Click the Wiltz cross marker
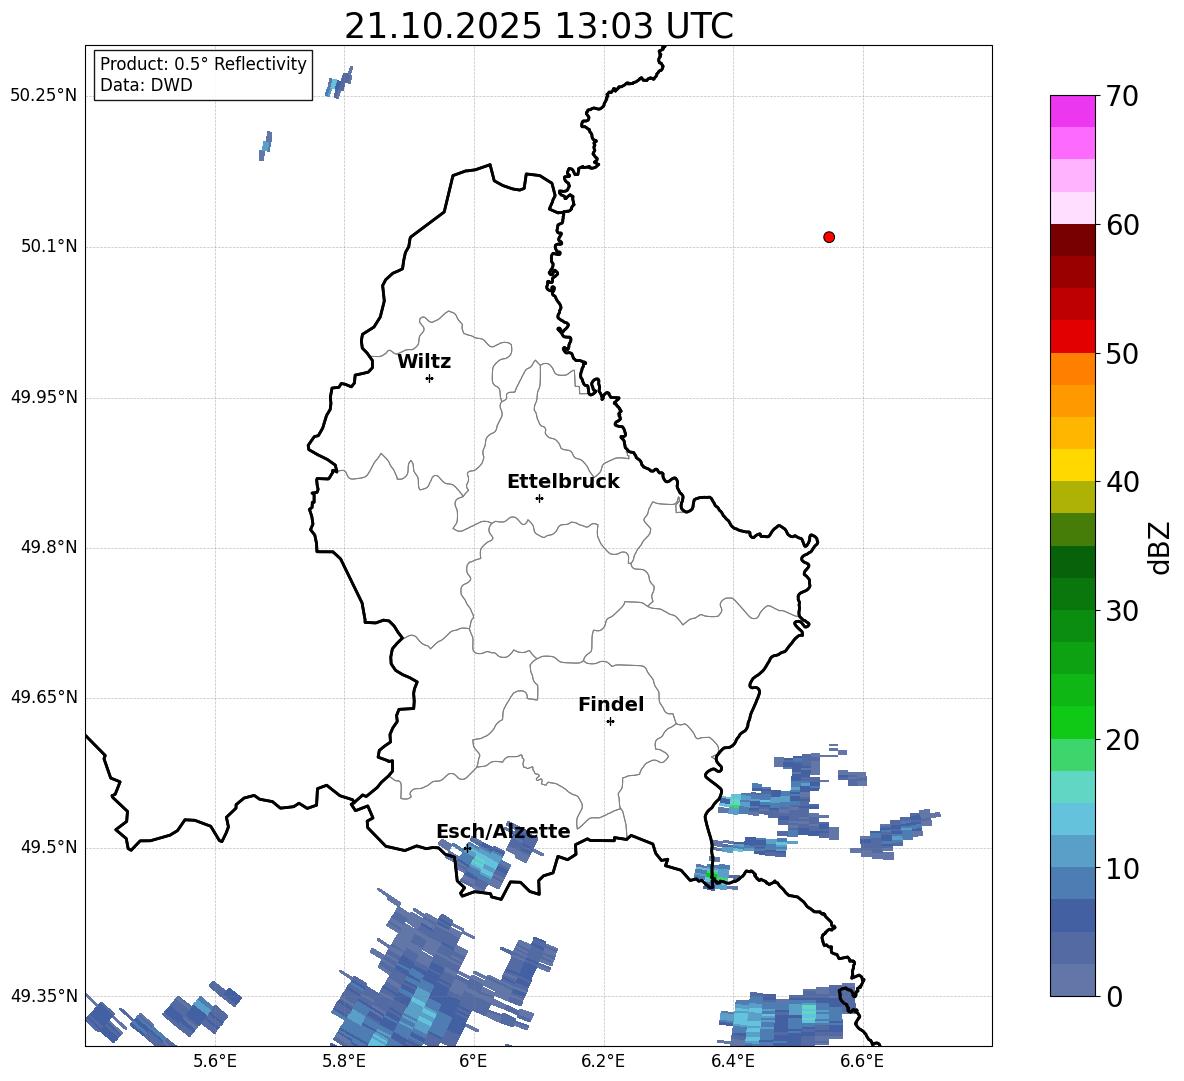1184x1081 pixels. (430, 378)
